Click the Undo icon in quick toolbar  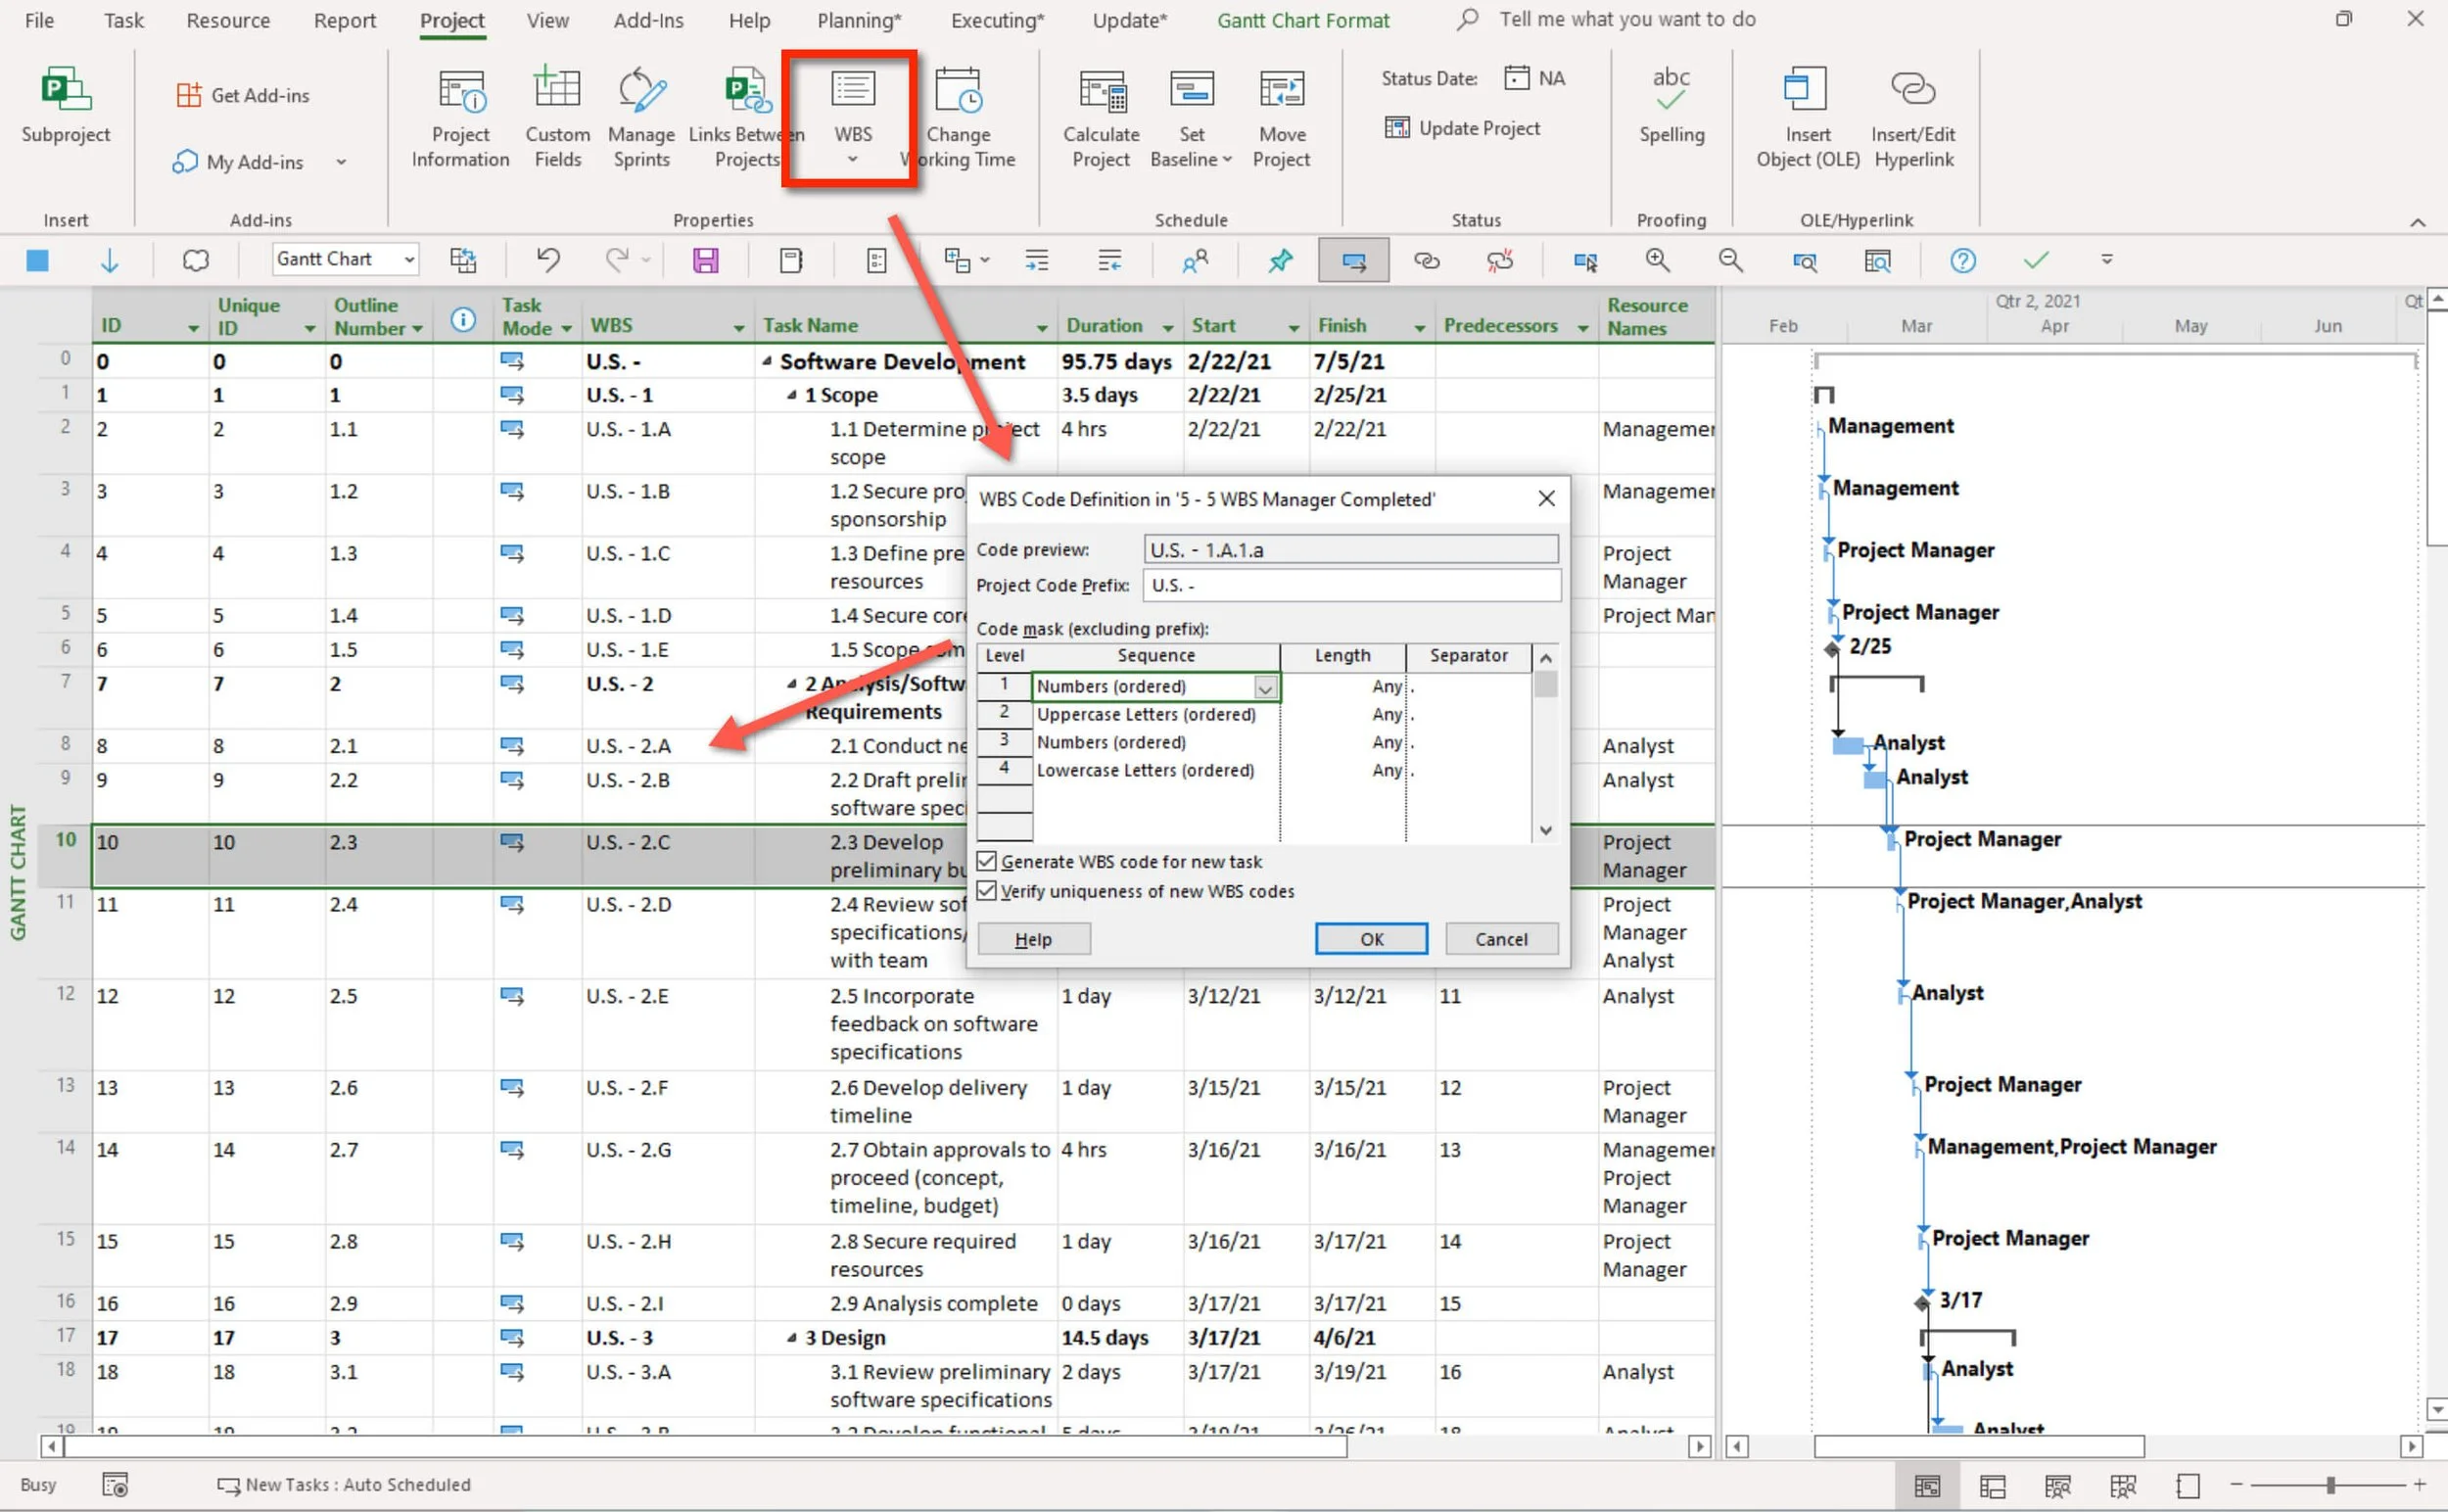point(548,260)
